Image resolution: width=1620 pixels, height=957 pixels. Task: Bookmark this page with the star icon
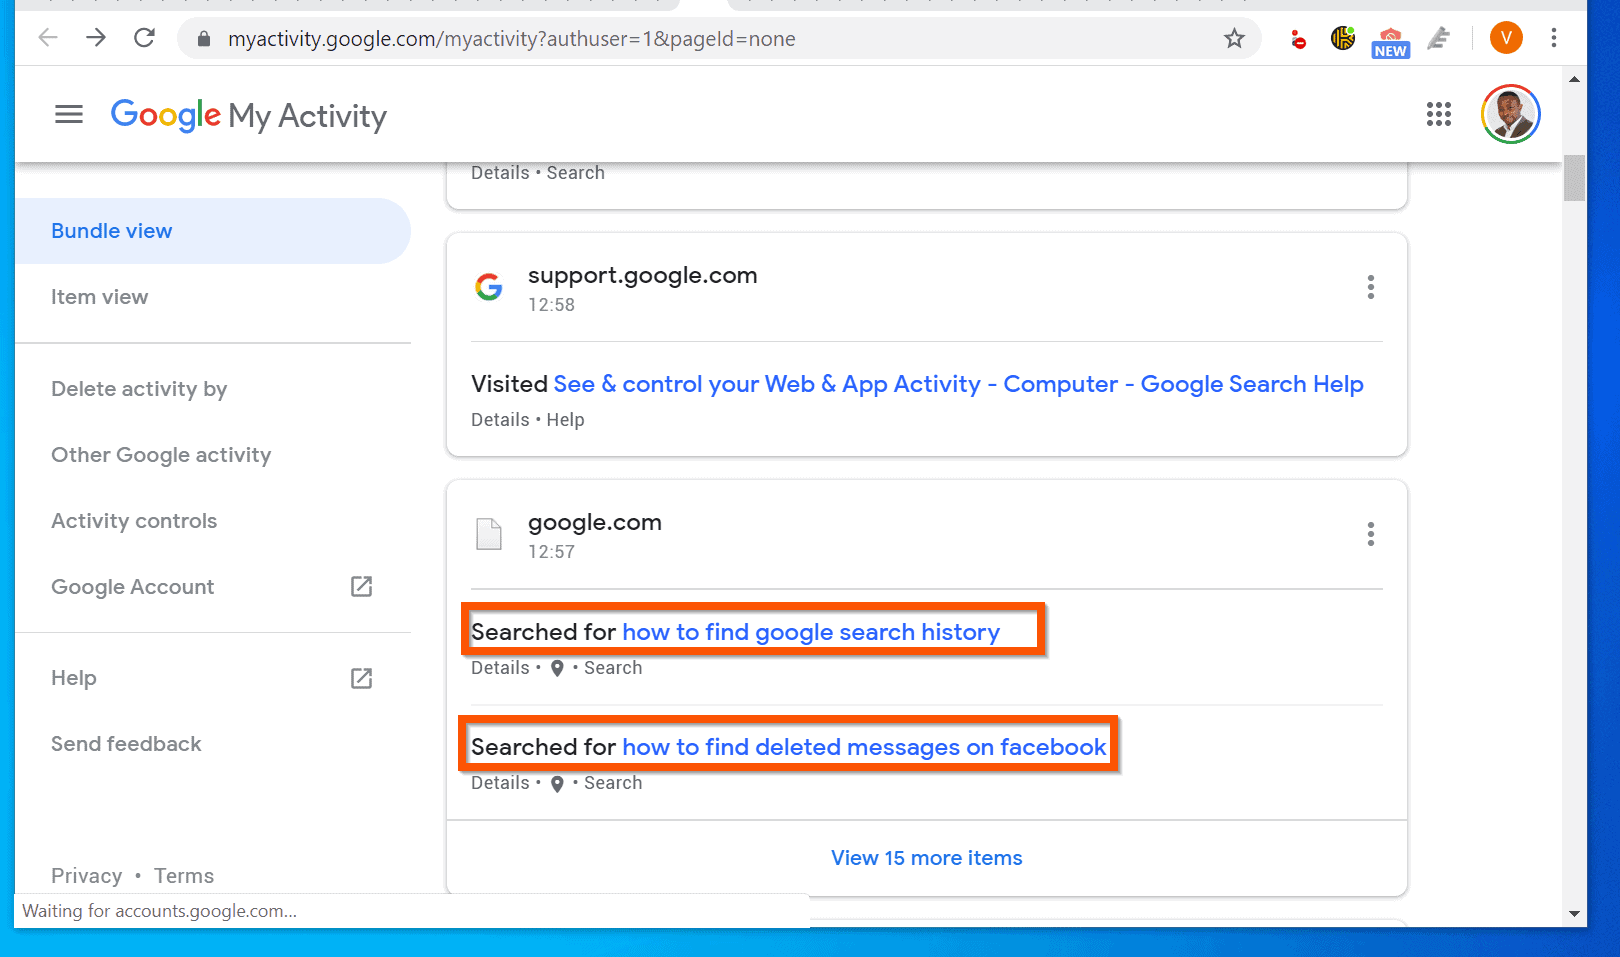tap(1234, 38)
